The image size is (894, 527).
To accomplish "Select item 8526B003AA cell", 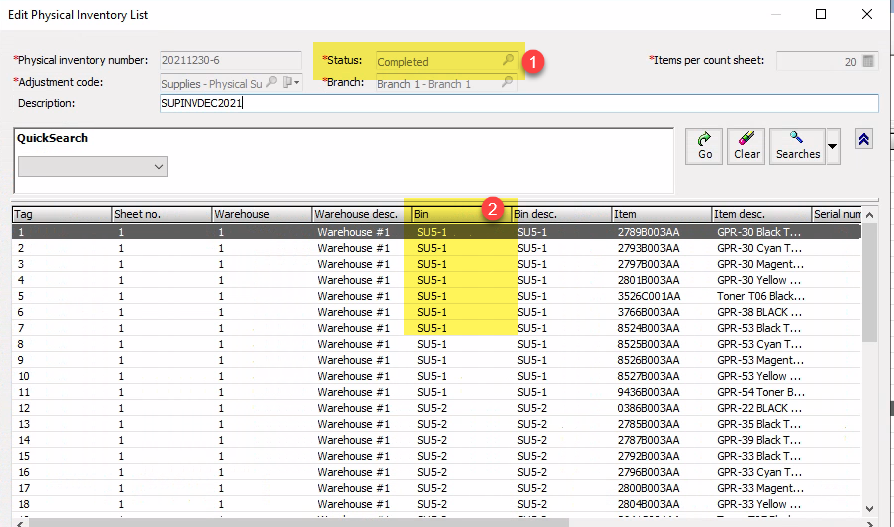I will click(648, 360).
